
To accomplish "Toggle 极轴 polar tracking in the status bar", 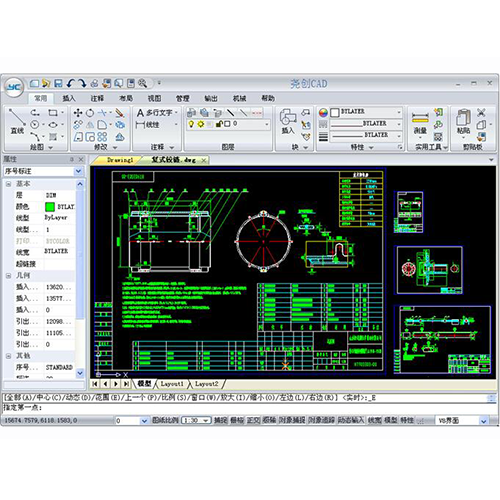I will (x=269, y=420).
